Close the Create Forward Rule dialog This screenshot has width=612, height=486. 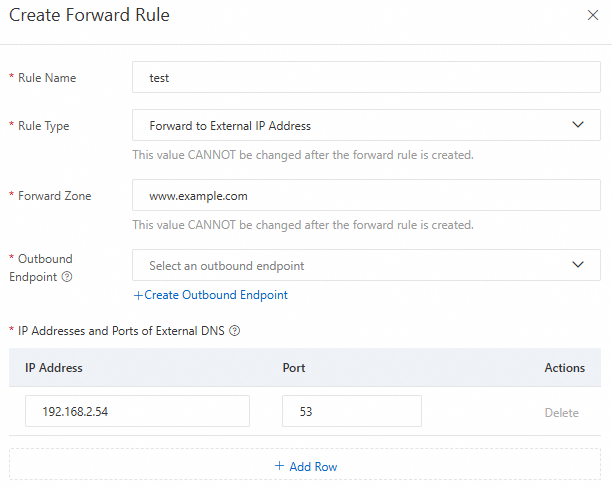[591, 16]
